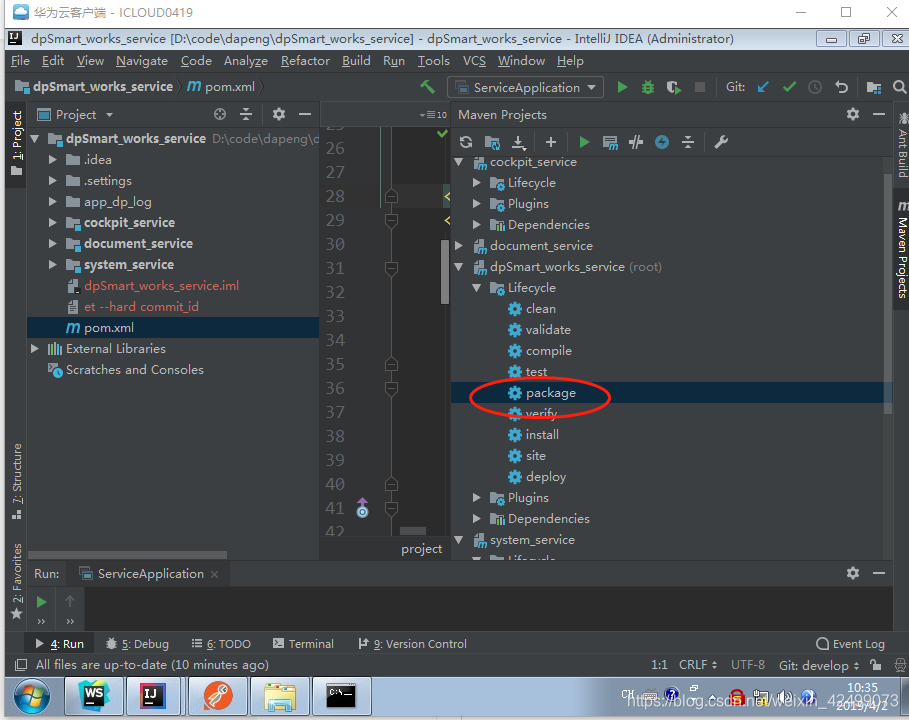Generate sources and update folders icon
This screenshot has width=909, height=720.
[x=492, y=142]
